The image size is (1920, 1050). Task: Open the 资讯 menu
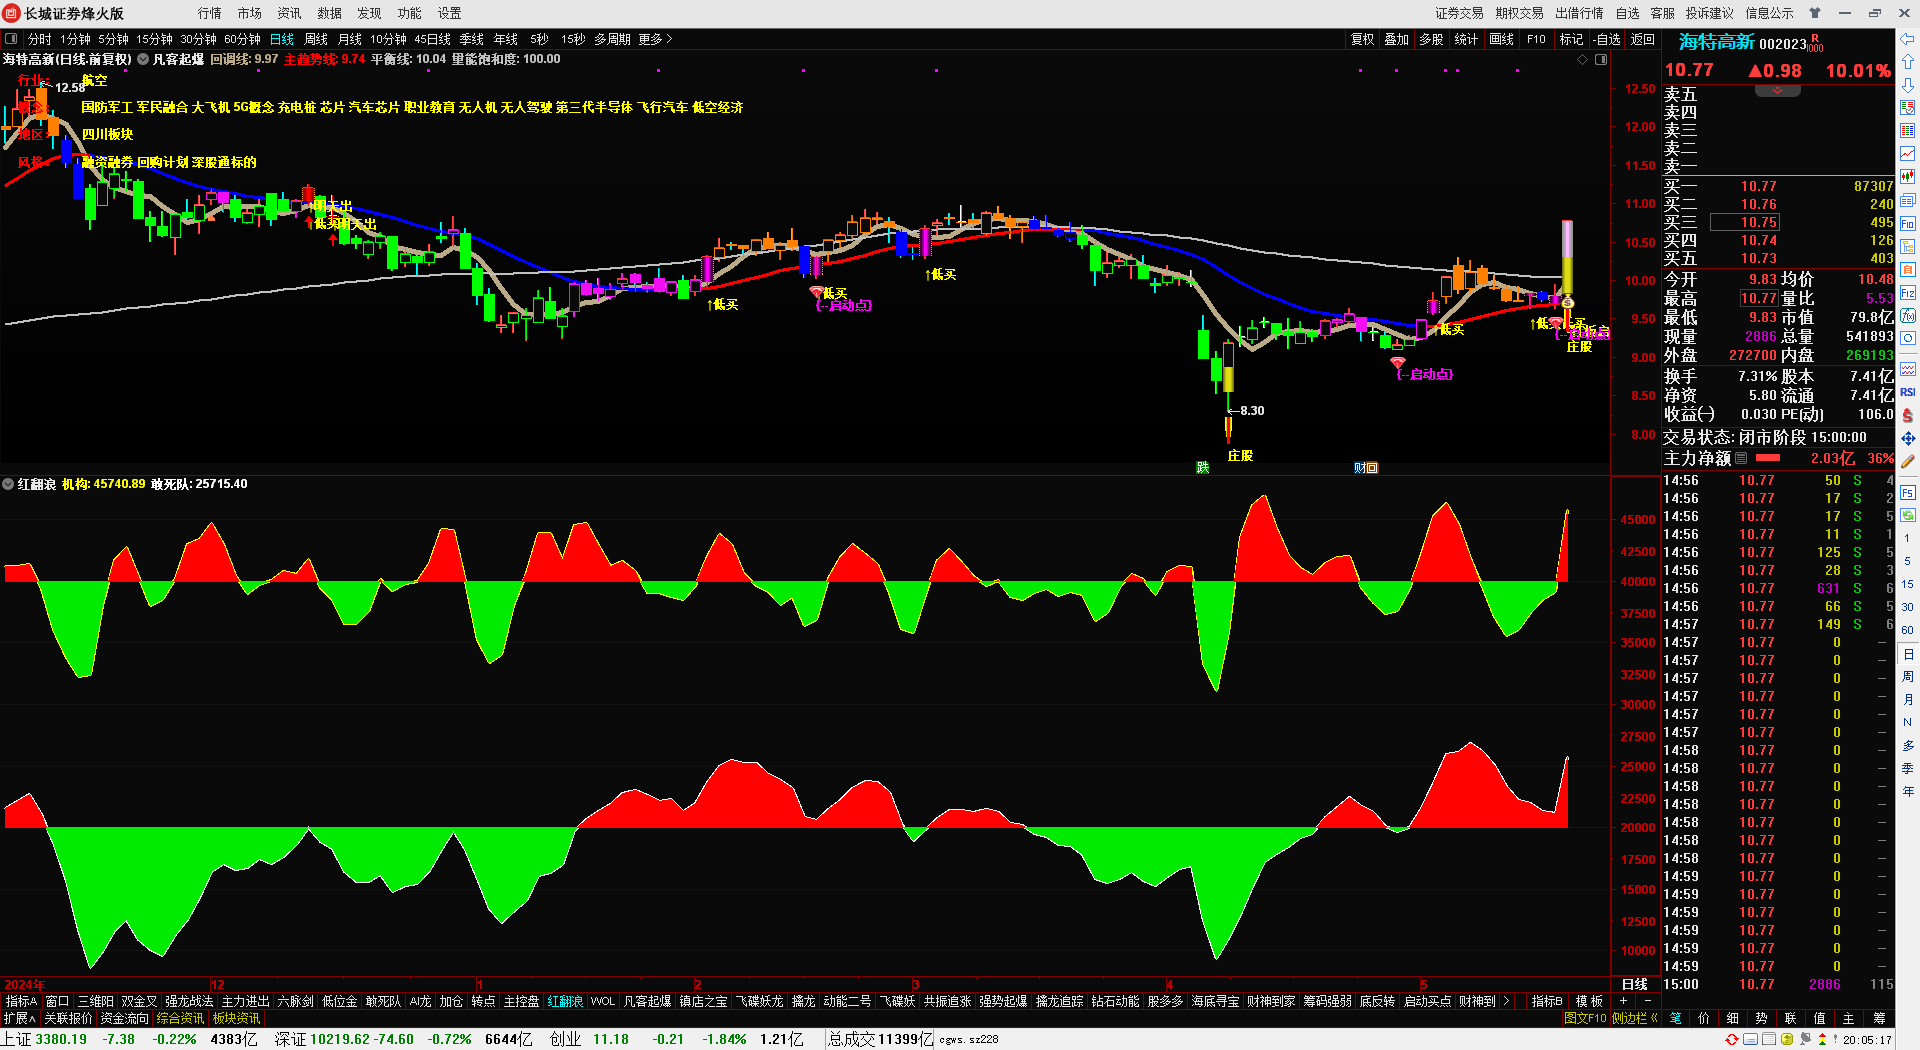point(289,13)
